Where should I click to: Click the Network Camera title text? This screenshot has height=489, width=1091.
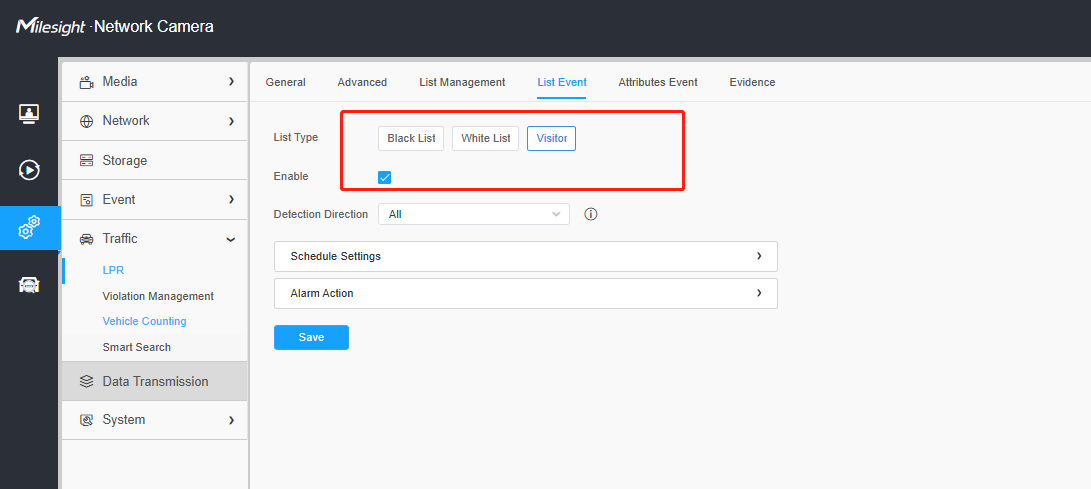153,27
